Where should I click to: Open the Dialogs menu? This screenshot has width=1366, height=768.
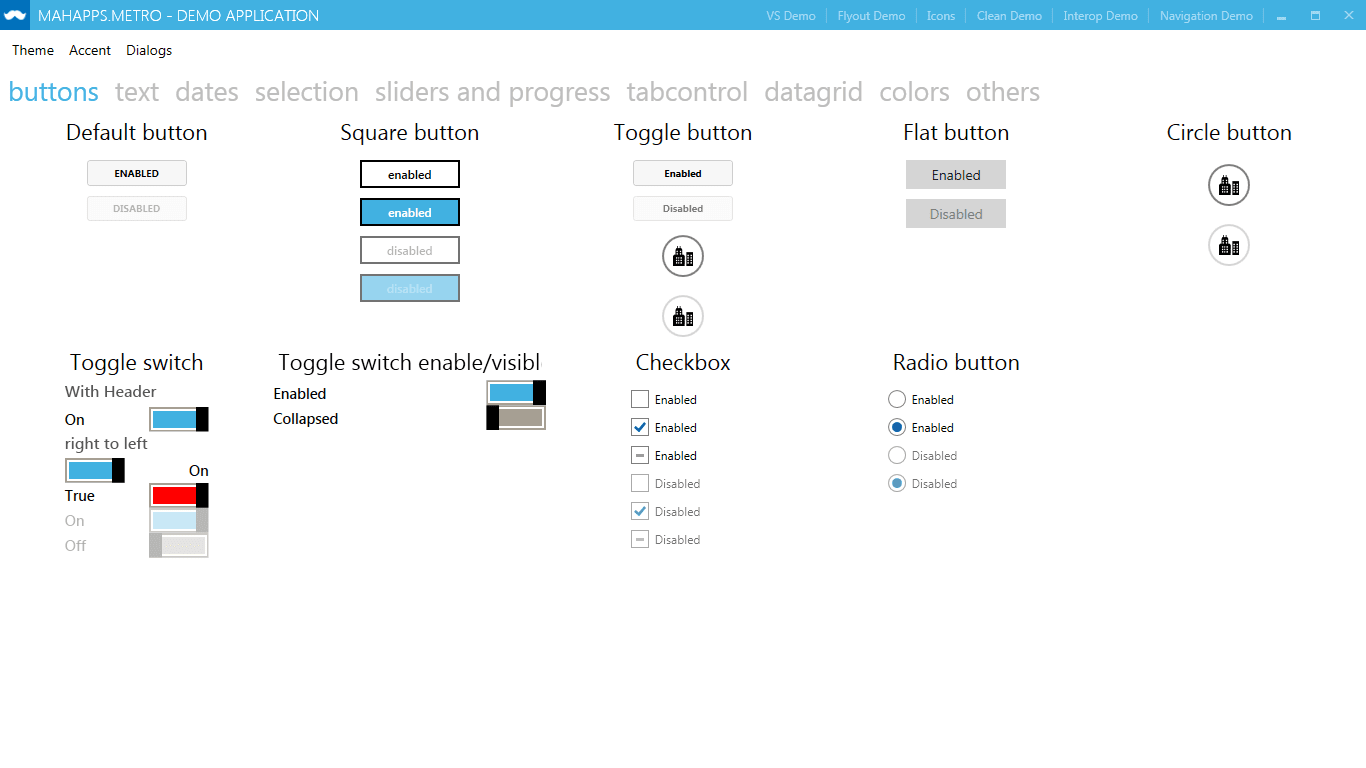point(148,50)
